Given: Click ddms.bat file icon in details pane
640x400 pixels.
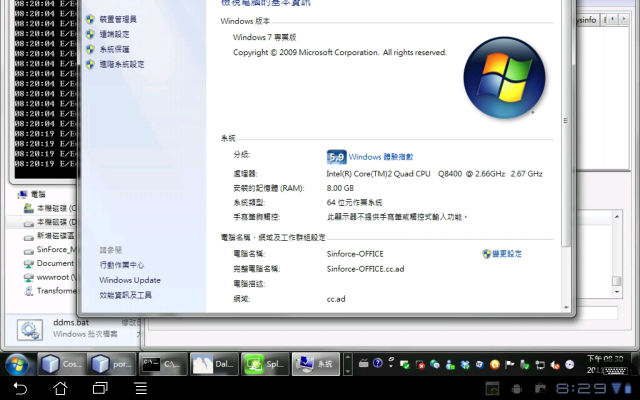Looking at the screenshot, I should 29,329.
